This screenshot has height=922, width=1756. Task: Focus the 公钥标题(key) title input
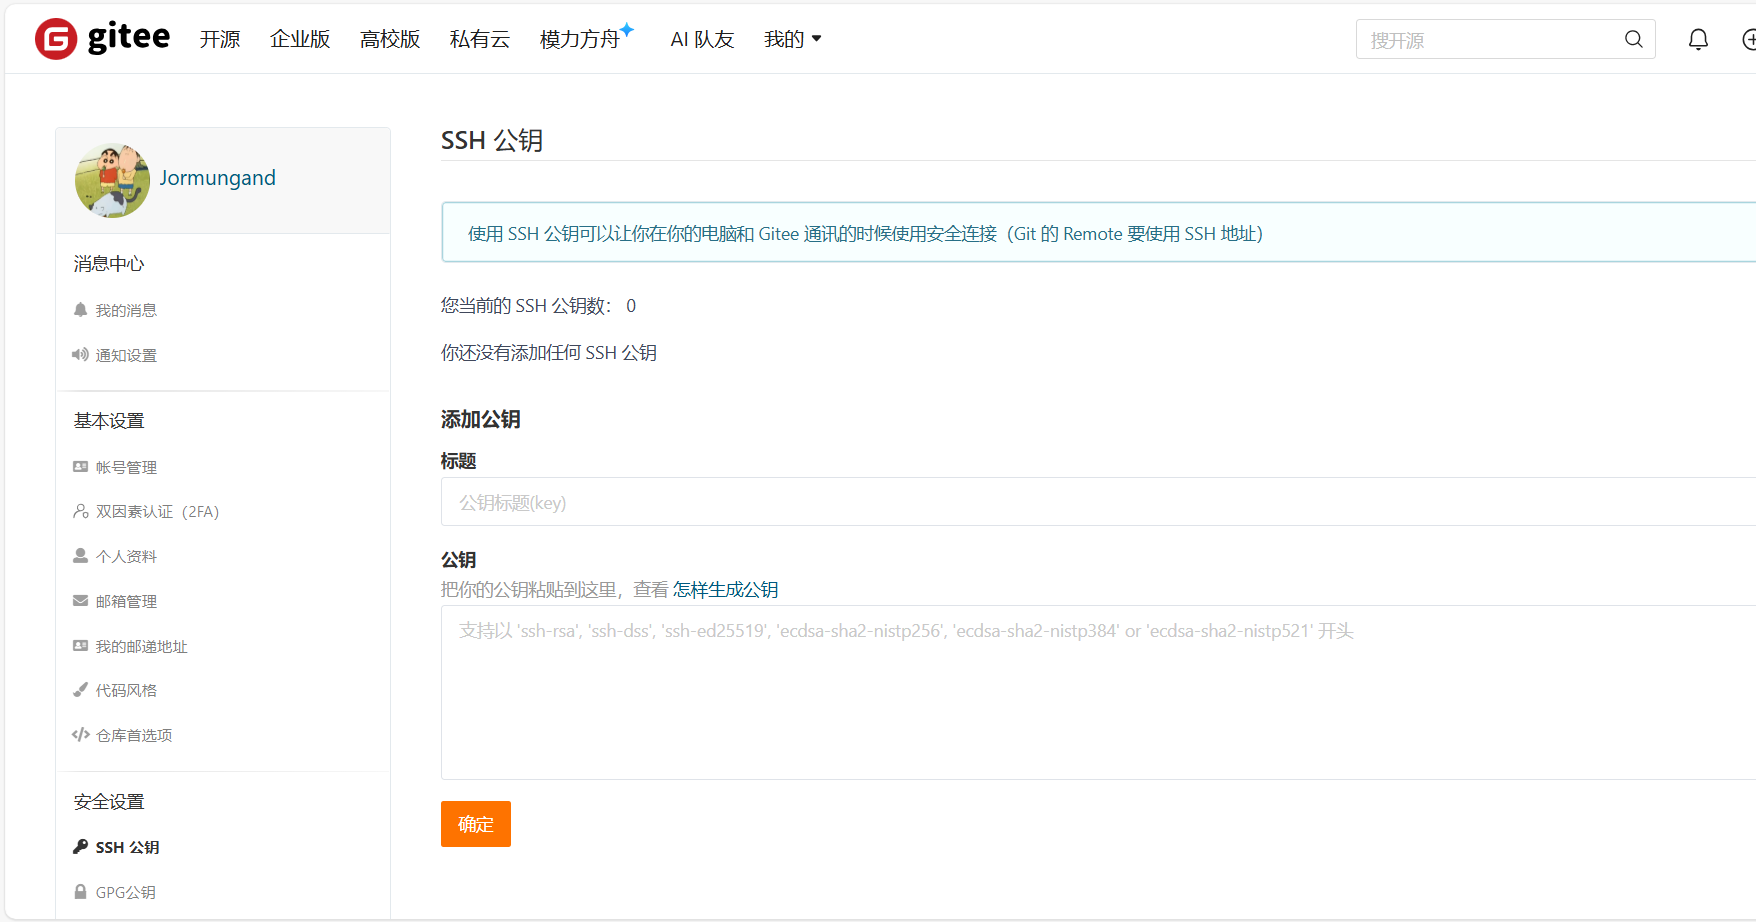click(x=1098, y=502)
